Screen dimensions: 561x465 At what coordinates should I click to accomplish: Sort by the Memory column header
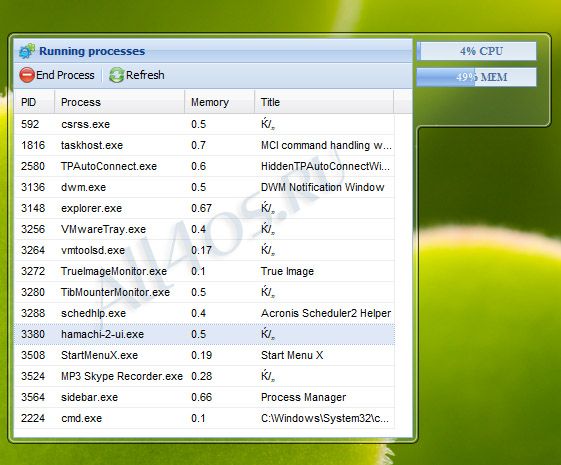[x=220, y=102]
